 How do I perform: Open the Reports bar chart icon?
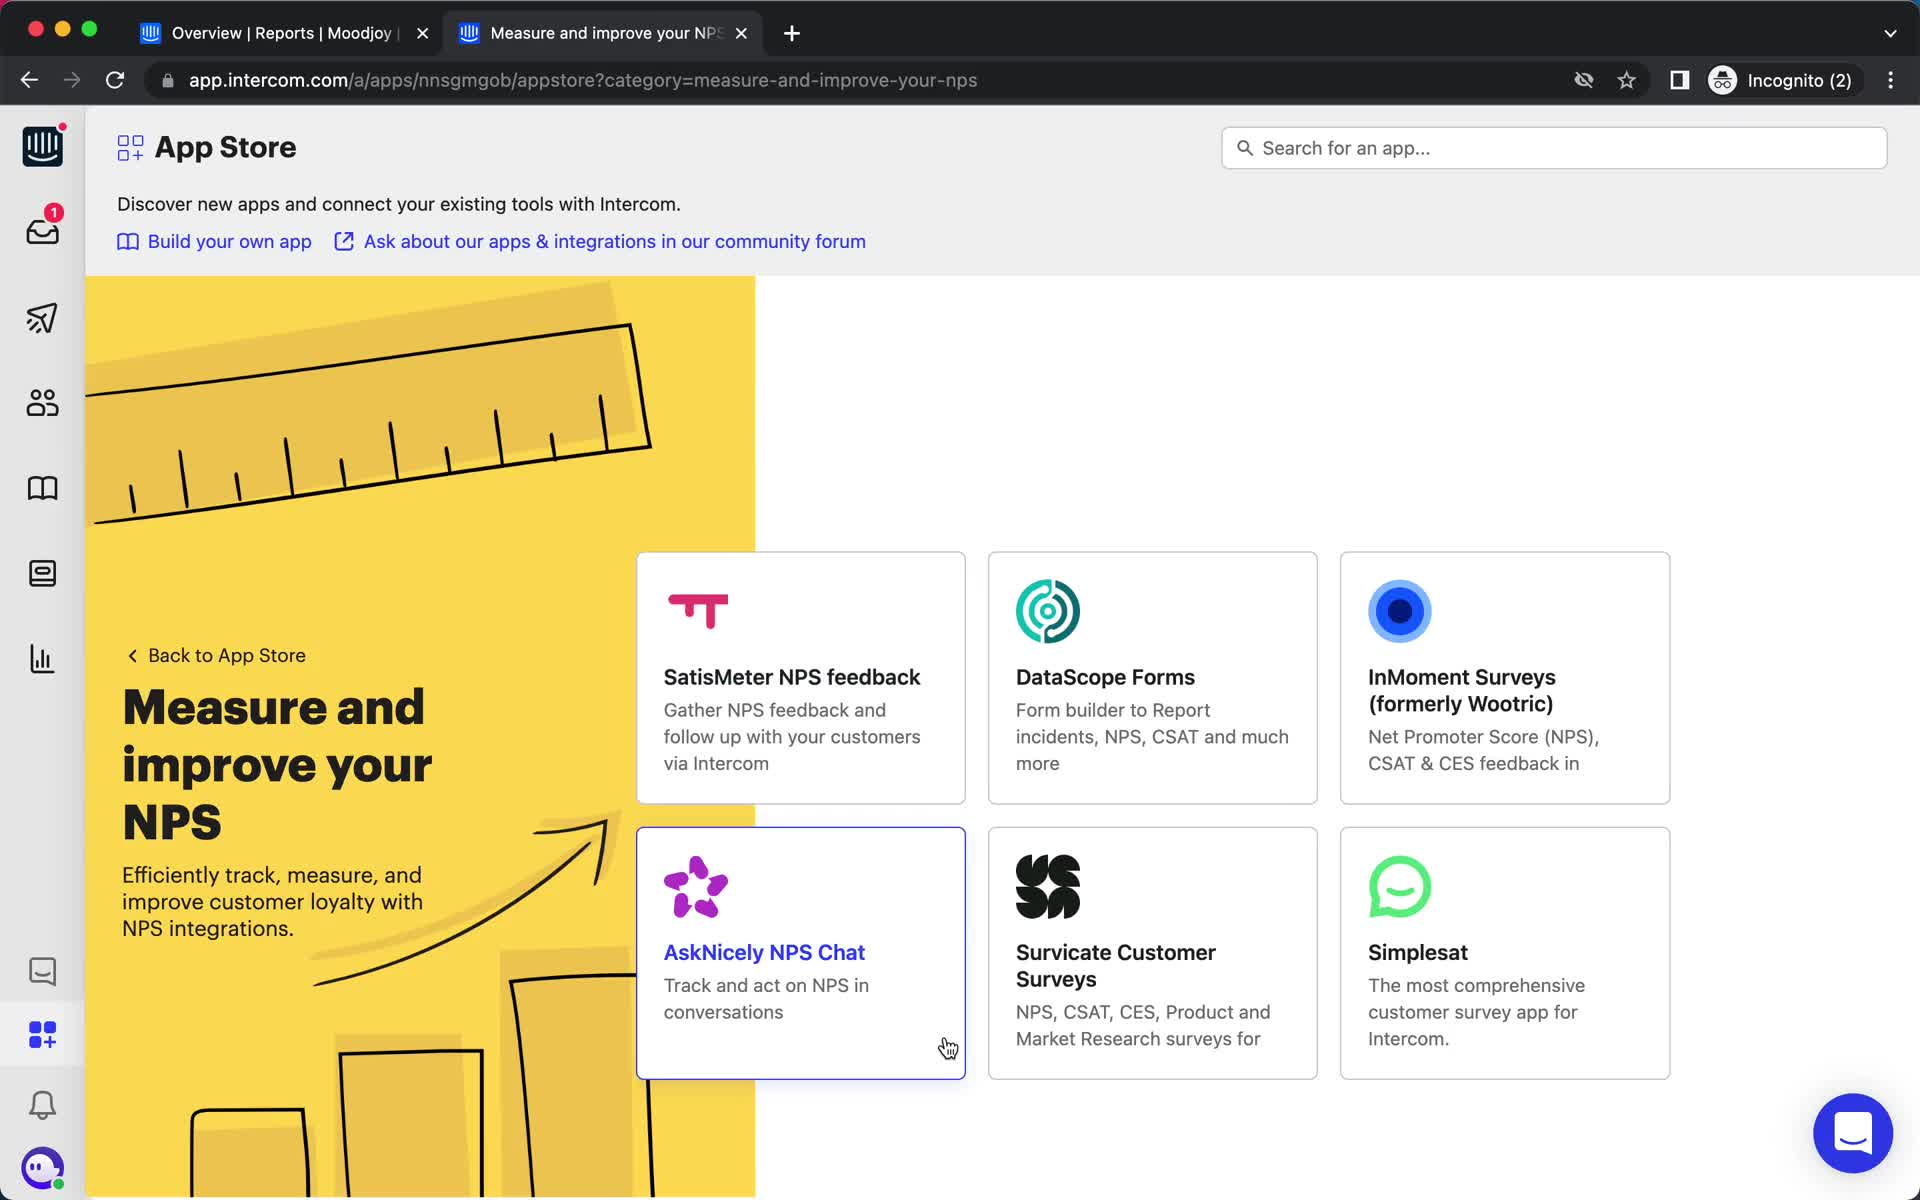pyautogui.click(x=42, y=659)
